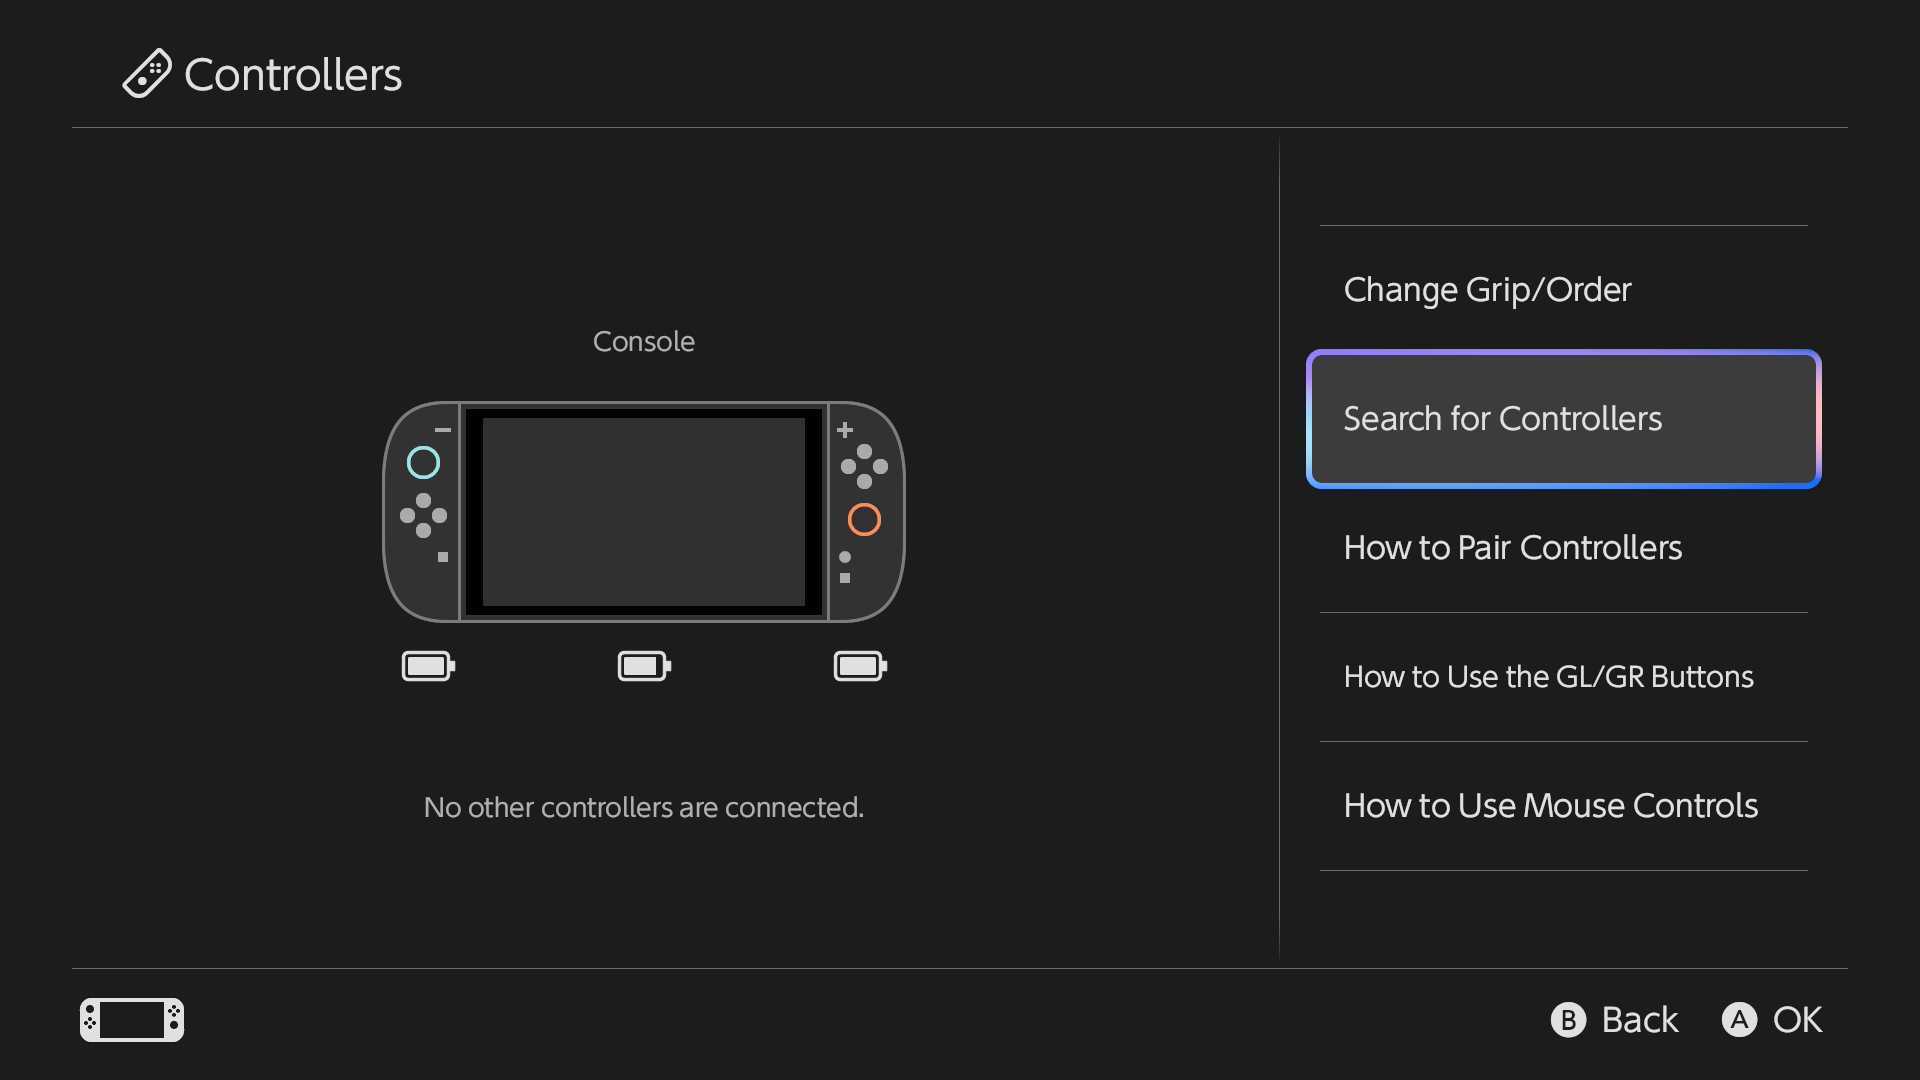
Task: Click the left Joy-Con battery icon
Action: click(429, 666)
